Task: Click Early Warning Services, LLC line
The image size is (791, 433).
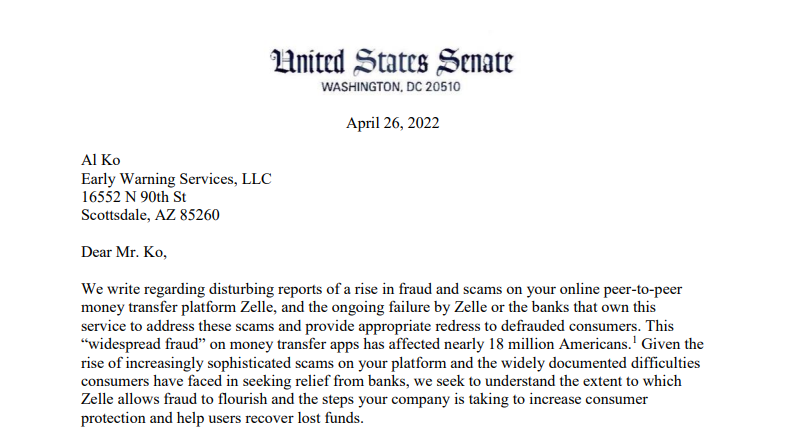Action: (176, 178)
